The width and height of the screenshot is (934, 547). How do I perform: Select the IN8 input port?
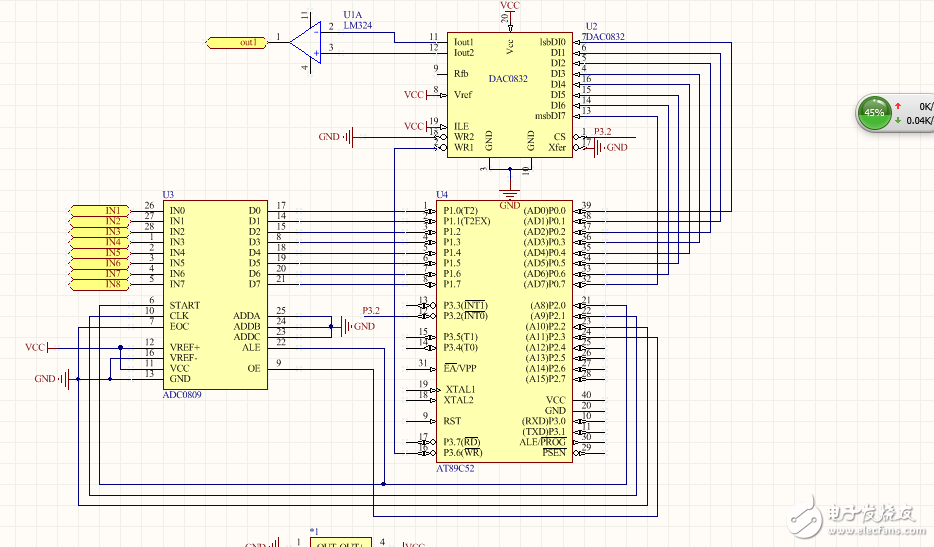click(x=99, y=284)
